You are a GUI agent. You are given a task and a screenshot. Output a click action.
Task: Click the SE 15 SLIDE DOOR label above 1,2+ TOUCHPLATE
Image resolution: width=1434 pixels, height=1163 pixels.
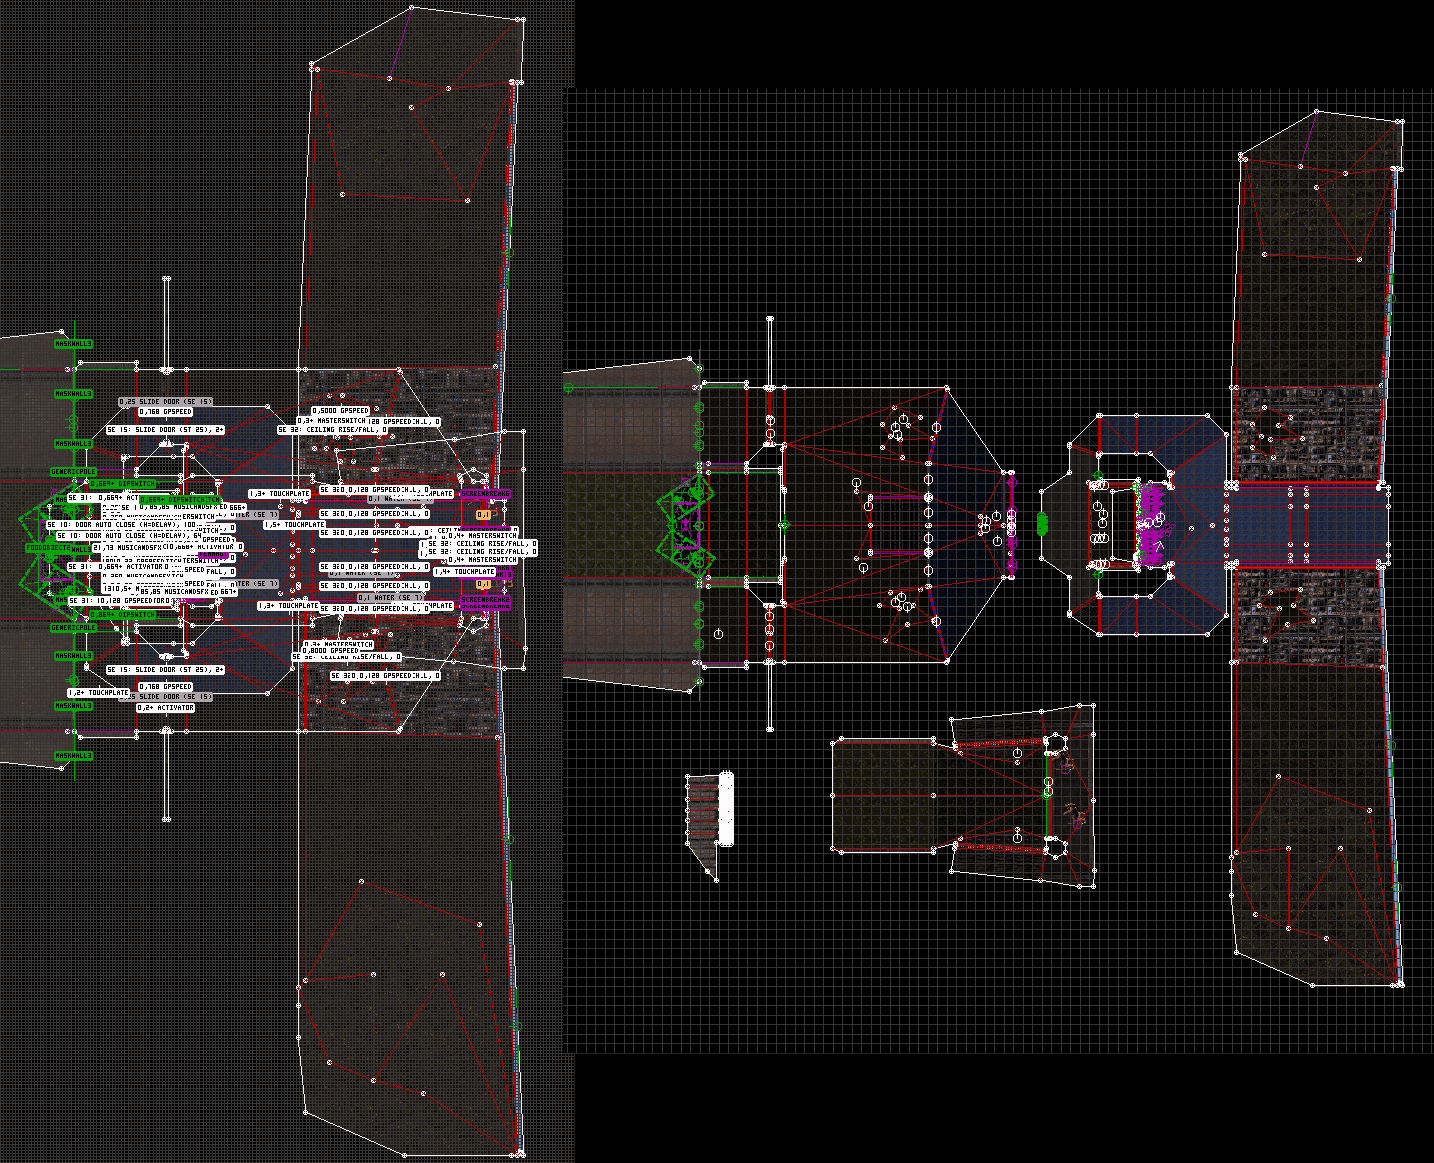tap(165, 670)
